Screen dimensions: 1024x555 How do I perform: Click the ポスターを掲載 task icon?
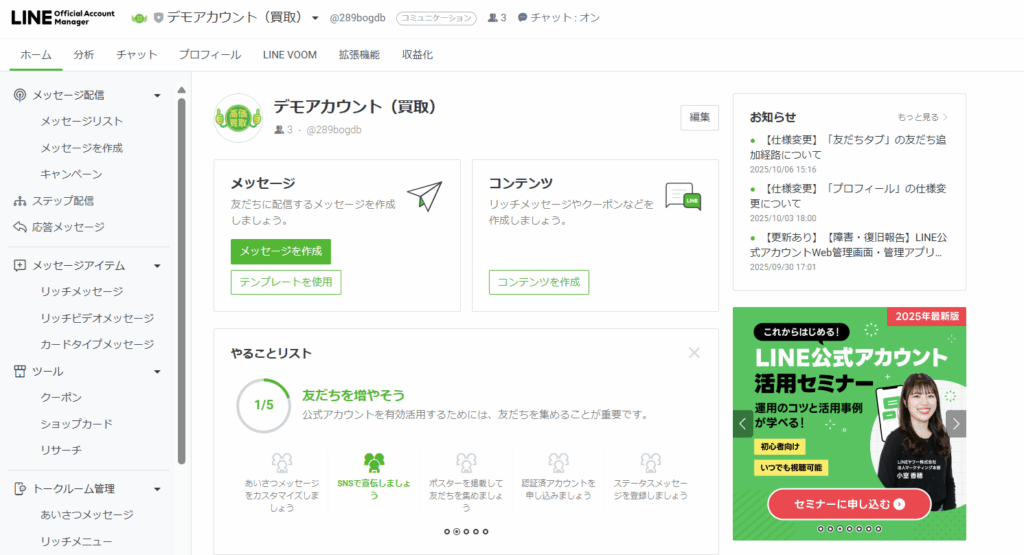466,462
